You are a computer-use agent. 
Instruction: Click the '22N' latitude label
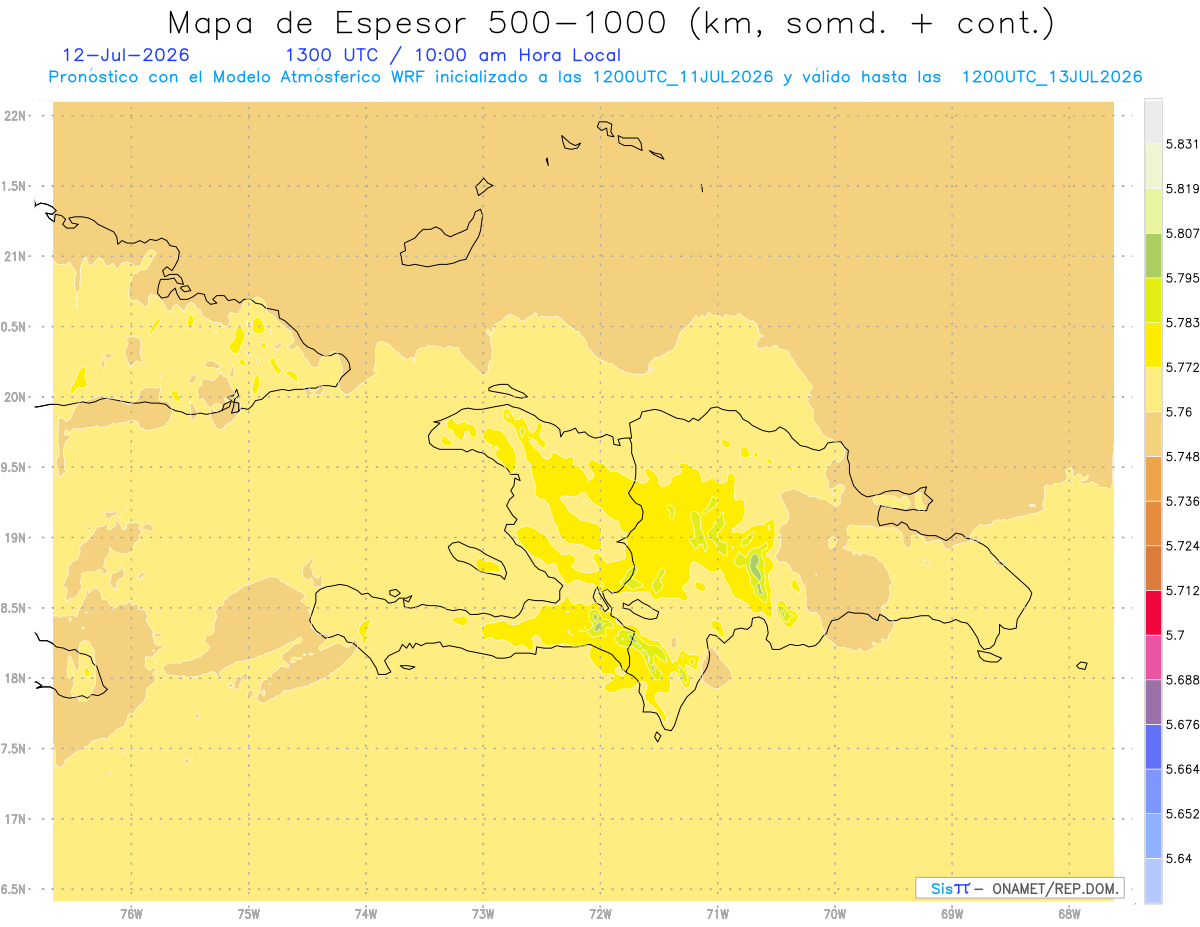(17, 116)
